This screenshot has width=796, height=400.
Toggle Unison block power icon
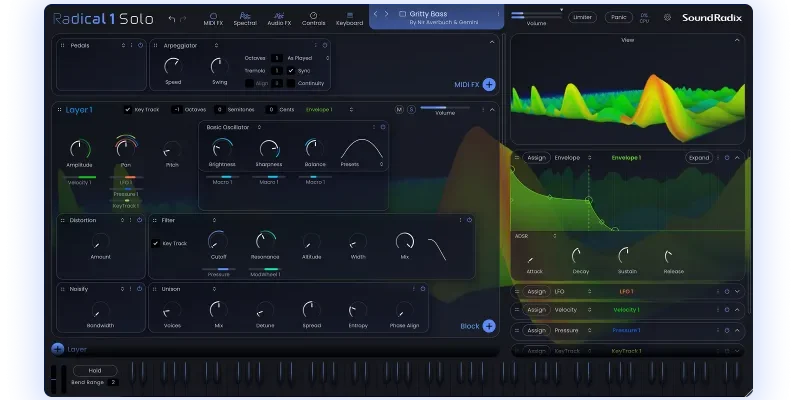pos(422,289)
